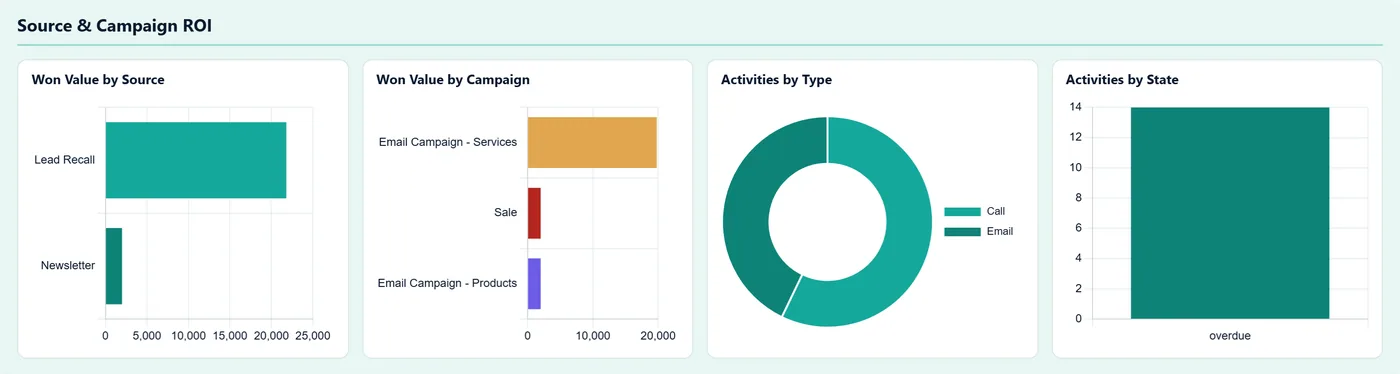
Task: Click the overdue bar in Activities by State
Action: coord(1230,213)
